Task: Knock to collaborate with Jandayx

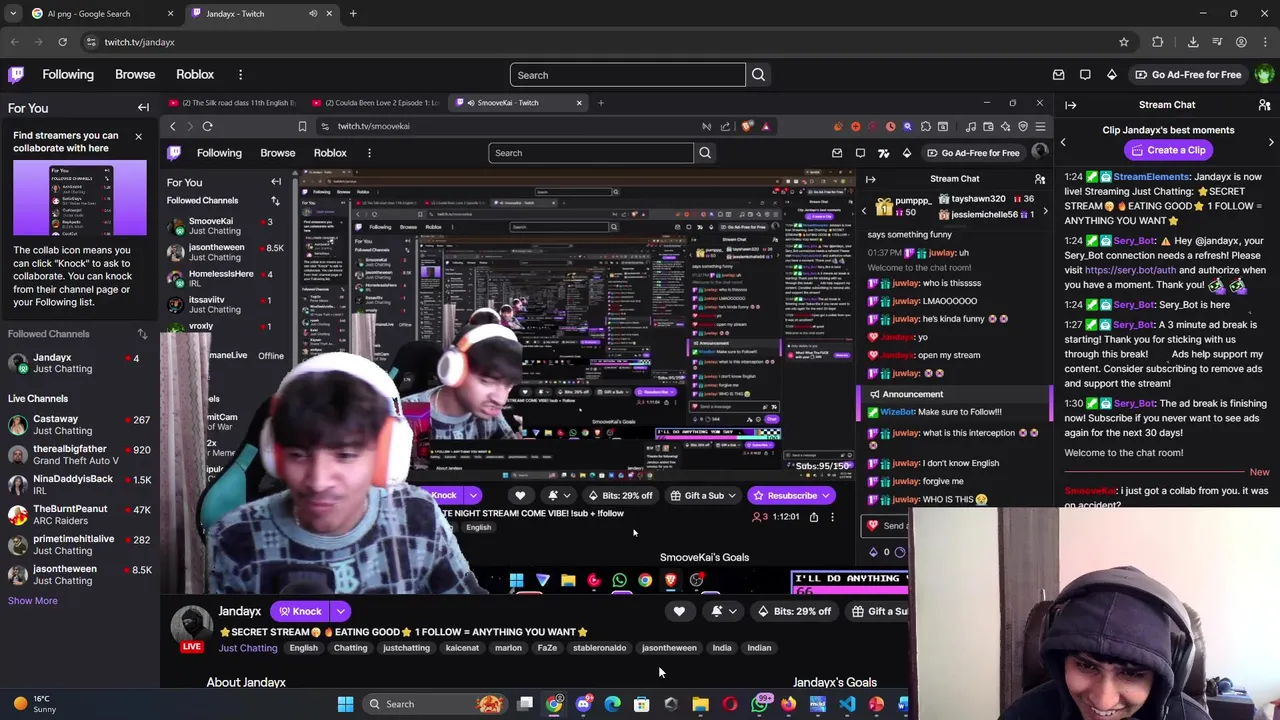Action: [x=300, y=611]
